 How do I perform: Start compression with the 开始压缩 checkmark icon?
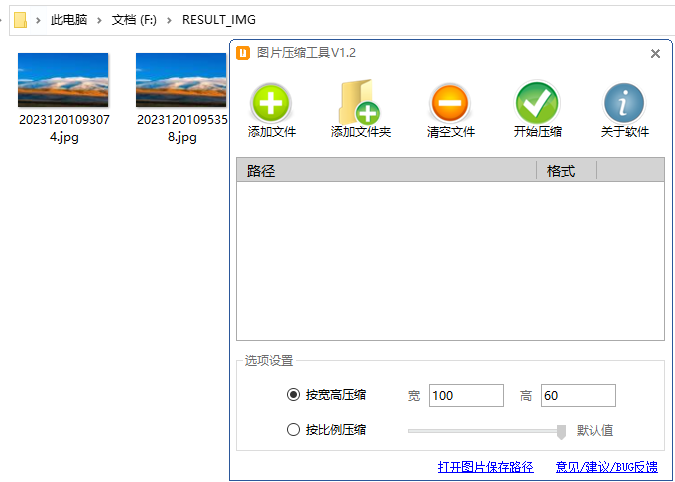pyautogui.click(x=537, y=103)
